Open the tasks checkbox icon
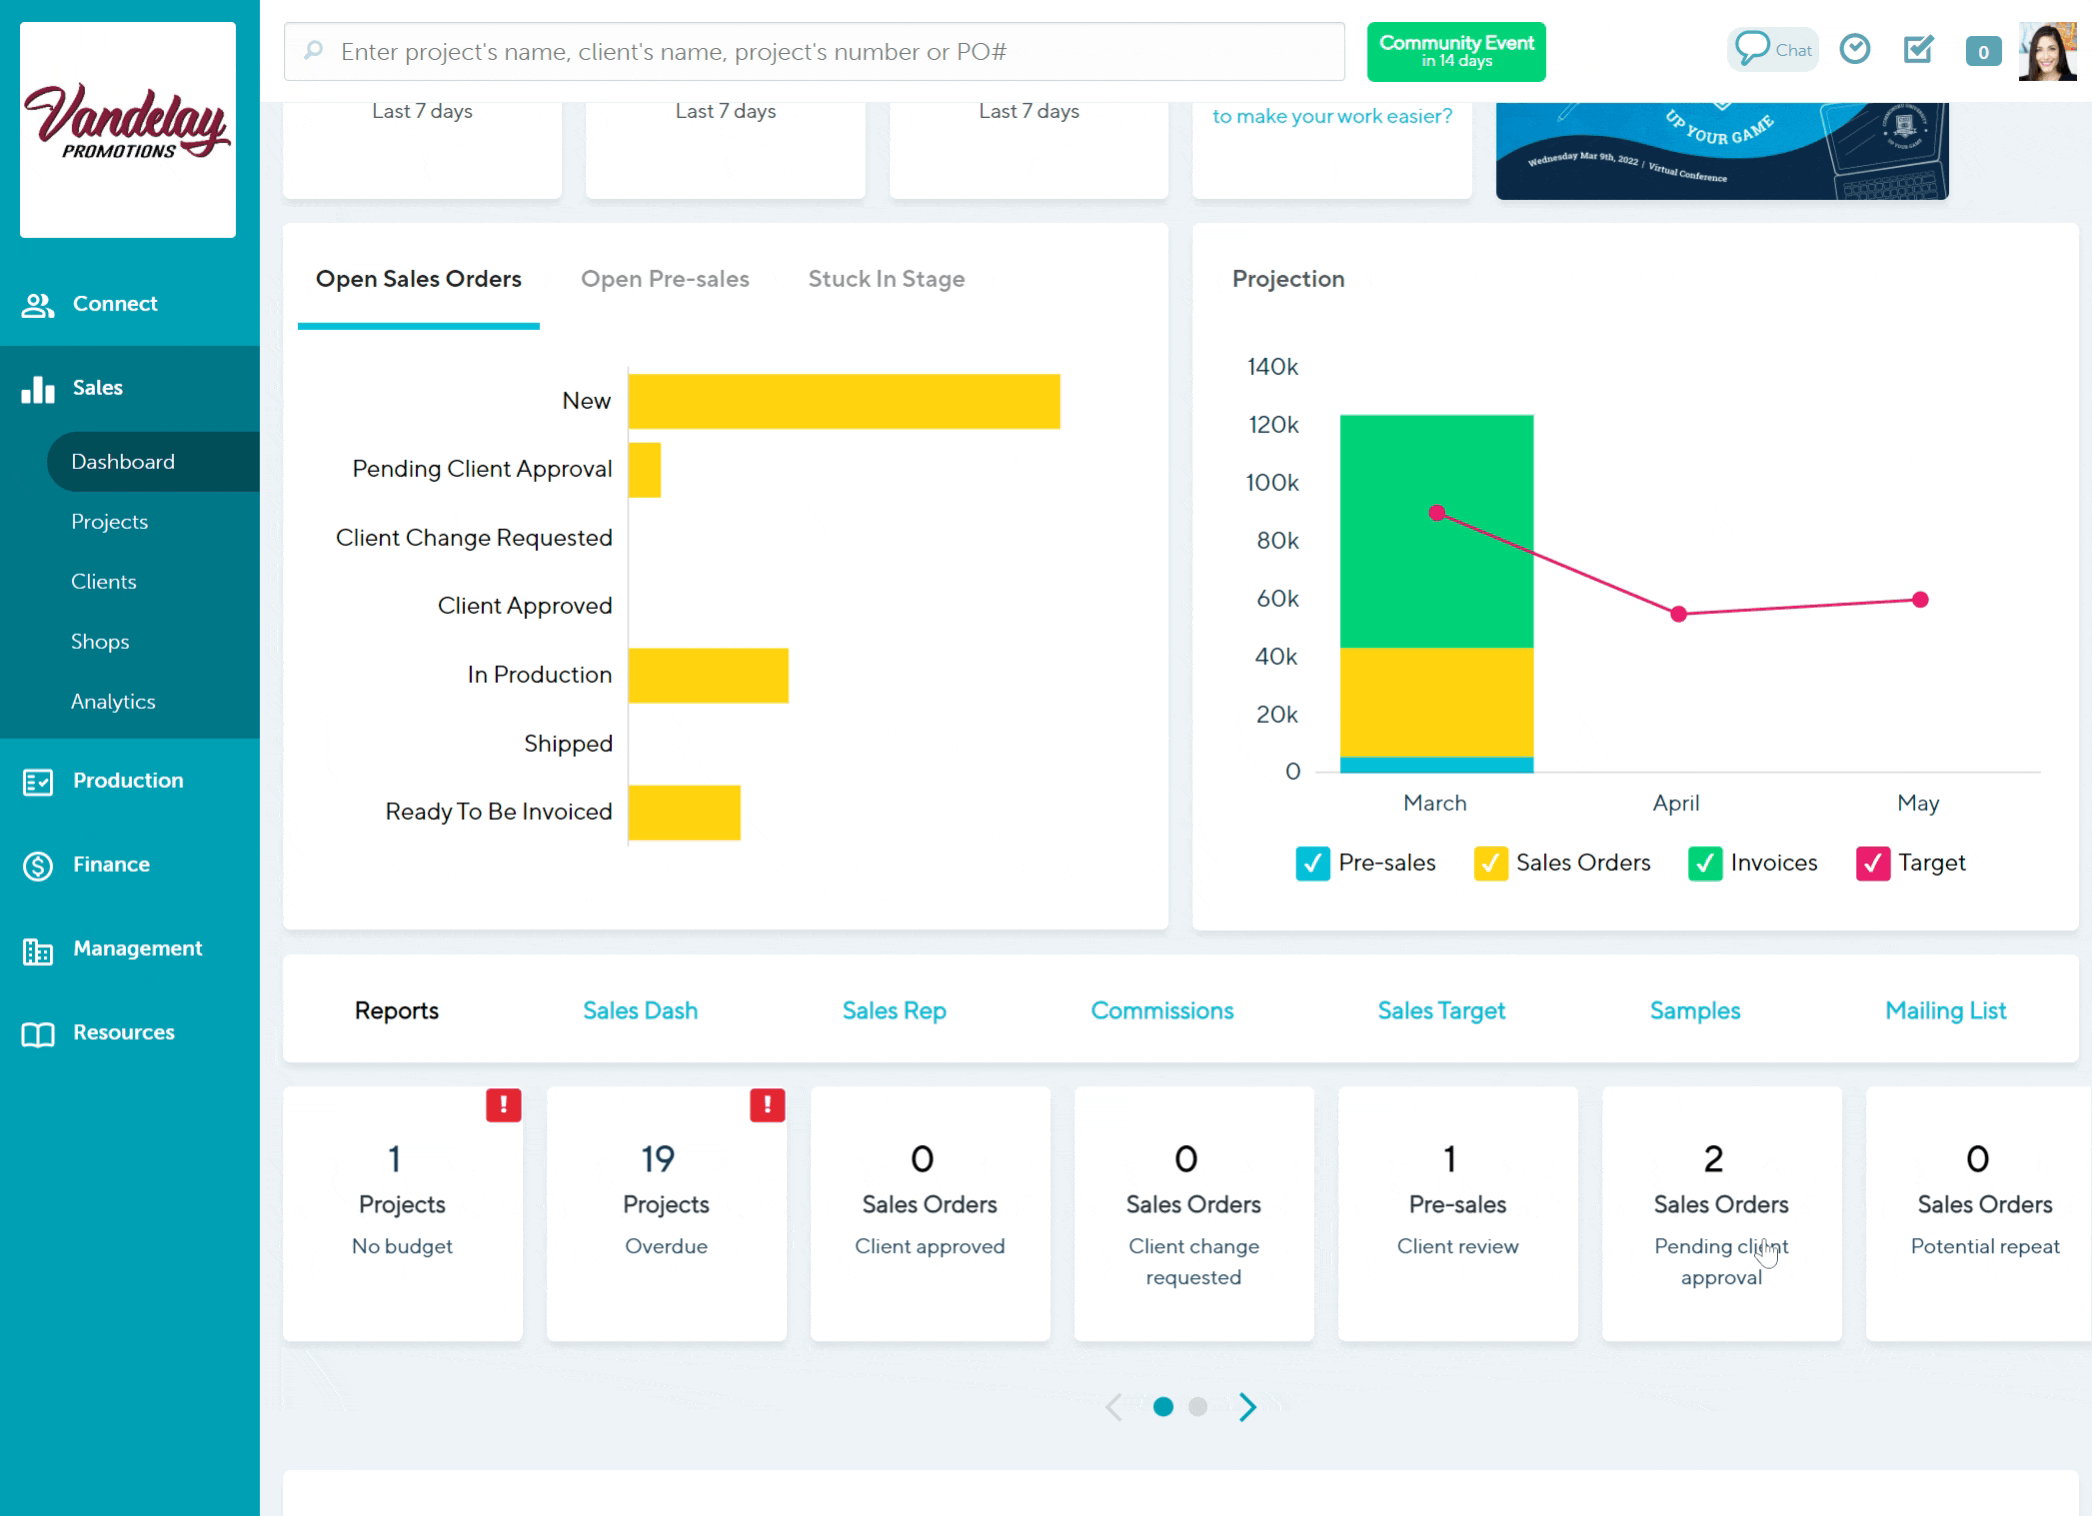 pyautogui.click(x=1917, y=48)
